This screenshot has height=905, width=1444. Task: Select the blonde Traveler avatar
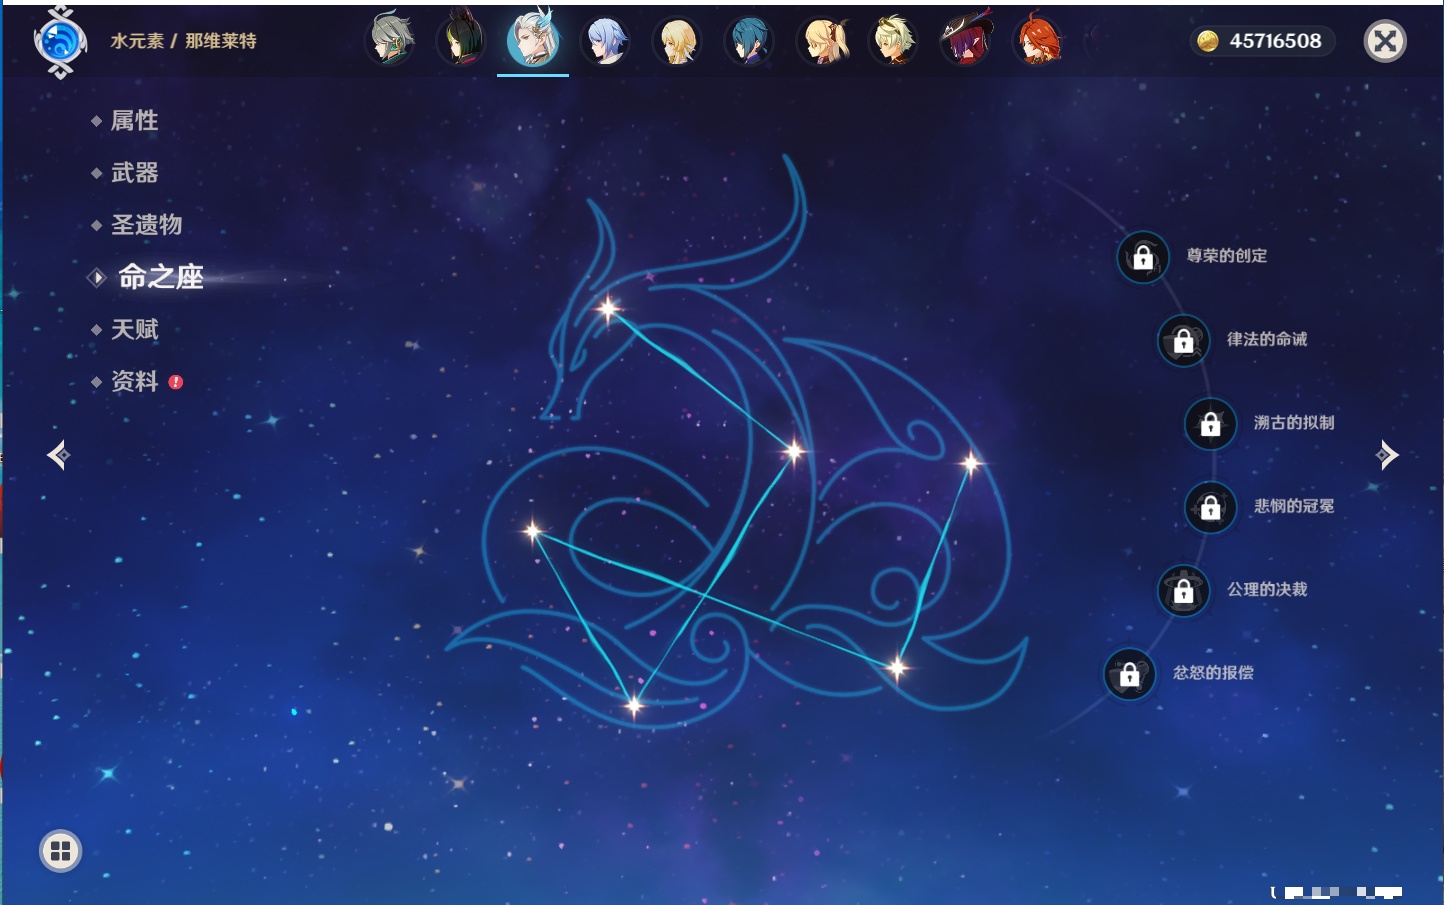678,41
